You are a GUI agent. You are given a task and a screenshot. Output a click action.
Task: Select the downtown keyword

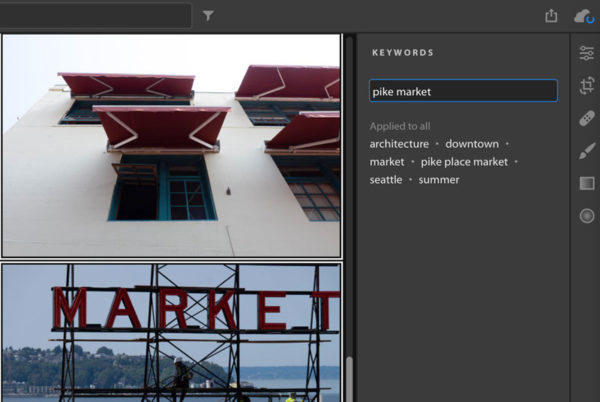(472, 144)
